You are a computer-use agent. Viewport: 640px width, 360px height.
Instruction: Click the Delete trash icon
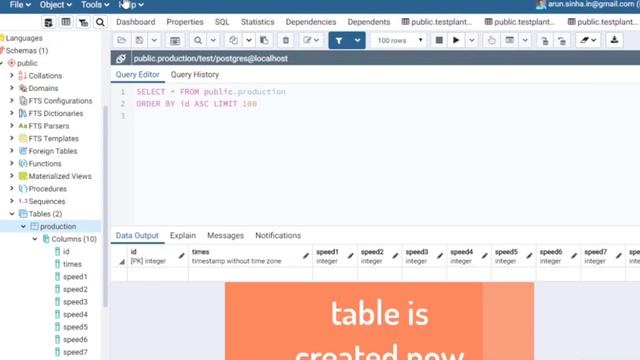click(x=286, y=40)
